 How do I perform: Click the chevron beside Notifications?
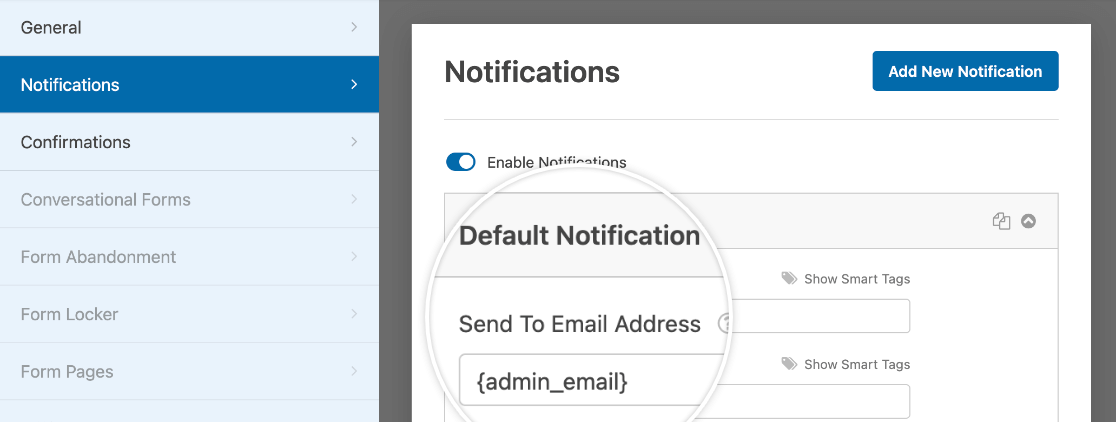tap(354, 85)
